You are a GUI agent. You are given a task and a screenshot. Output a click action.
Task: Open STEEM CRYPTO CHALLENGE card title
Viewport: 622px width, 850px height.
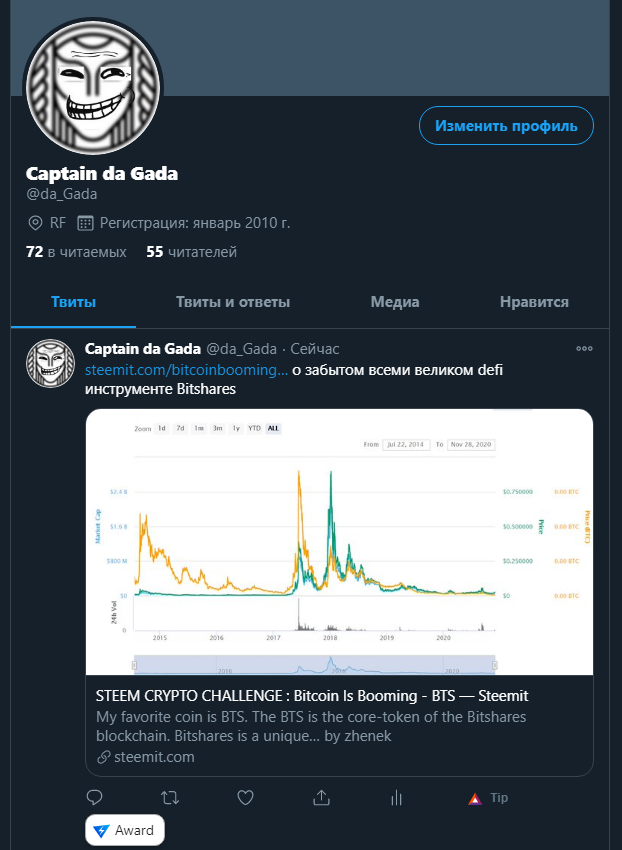point(312,695)
